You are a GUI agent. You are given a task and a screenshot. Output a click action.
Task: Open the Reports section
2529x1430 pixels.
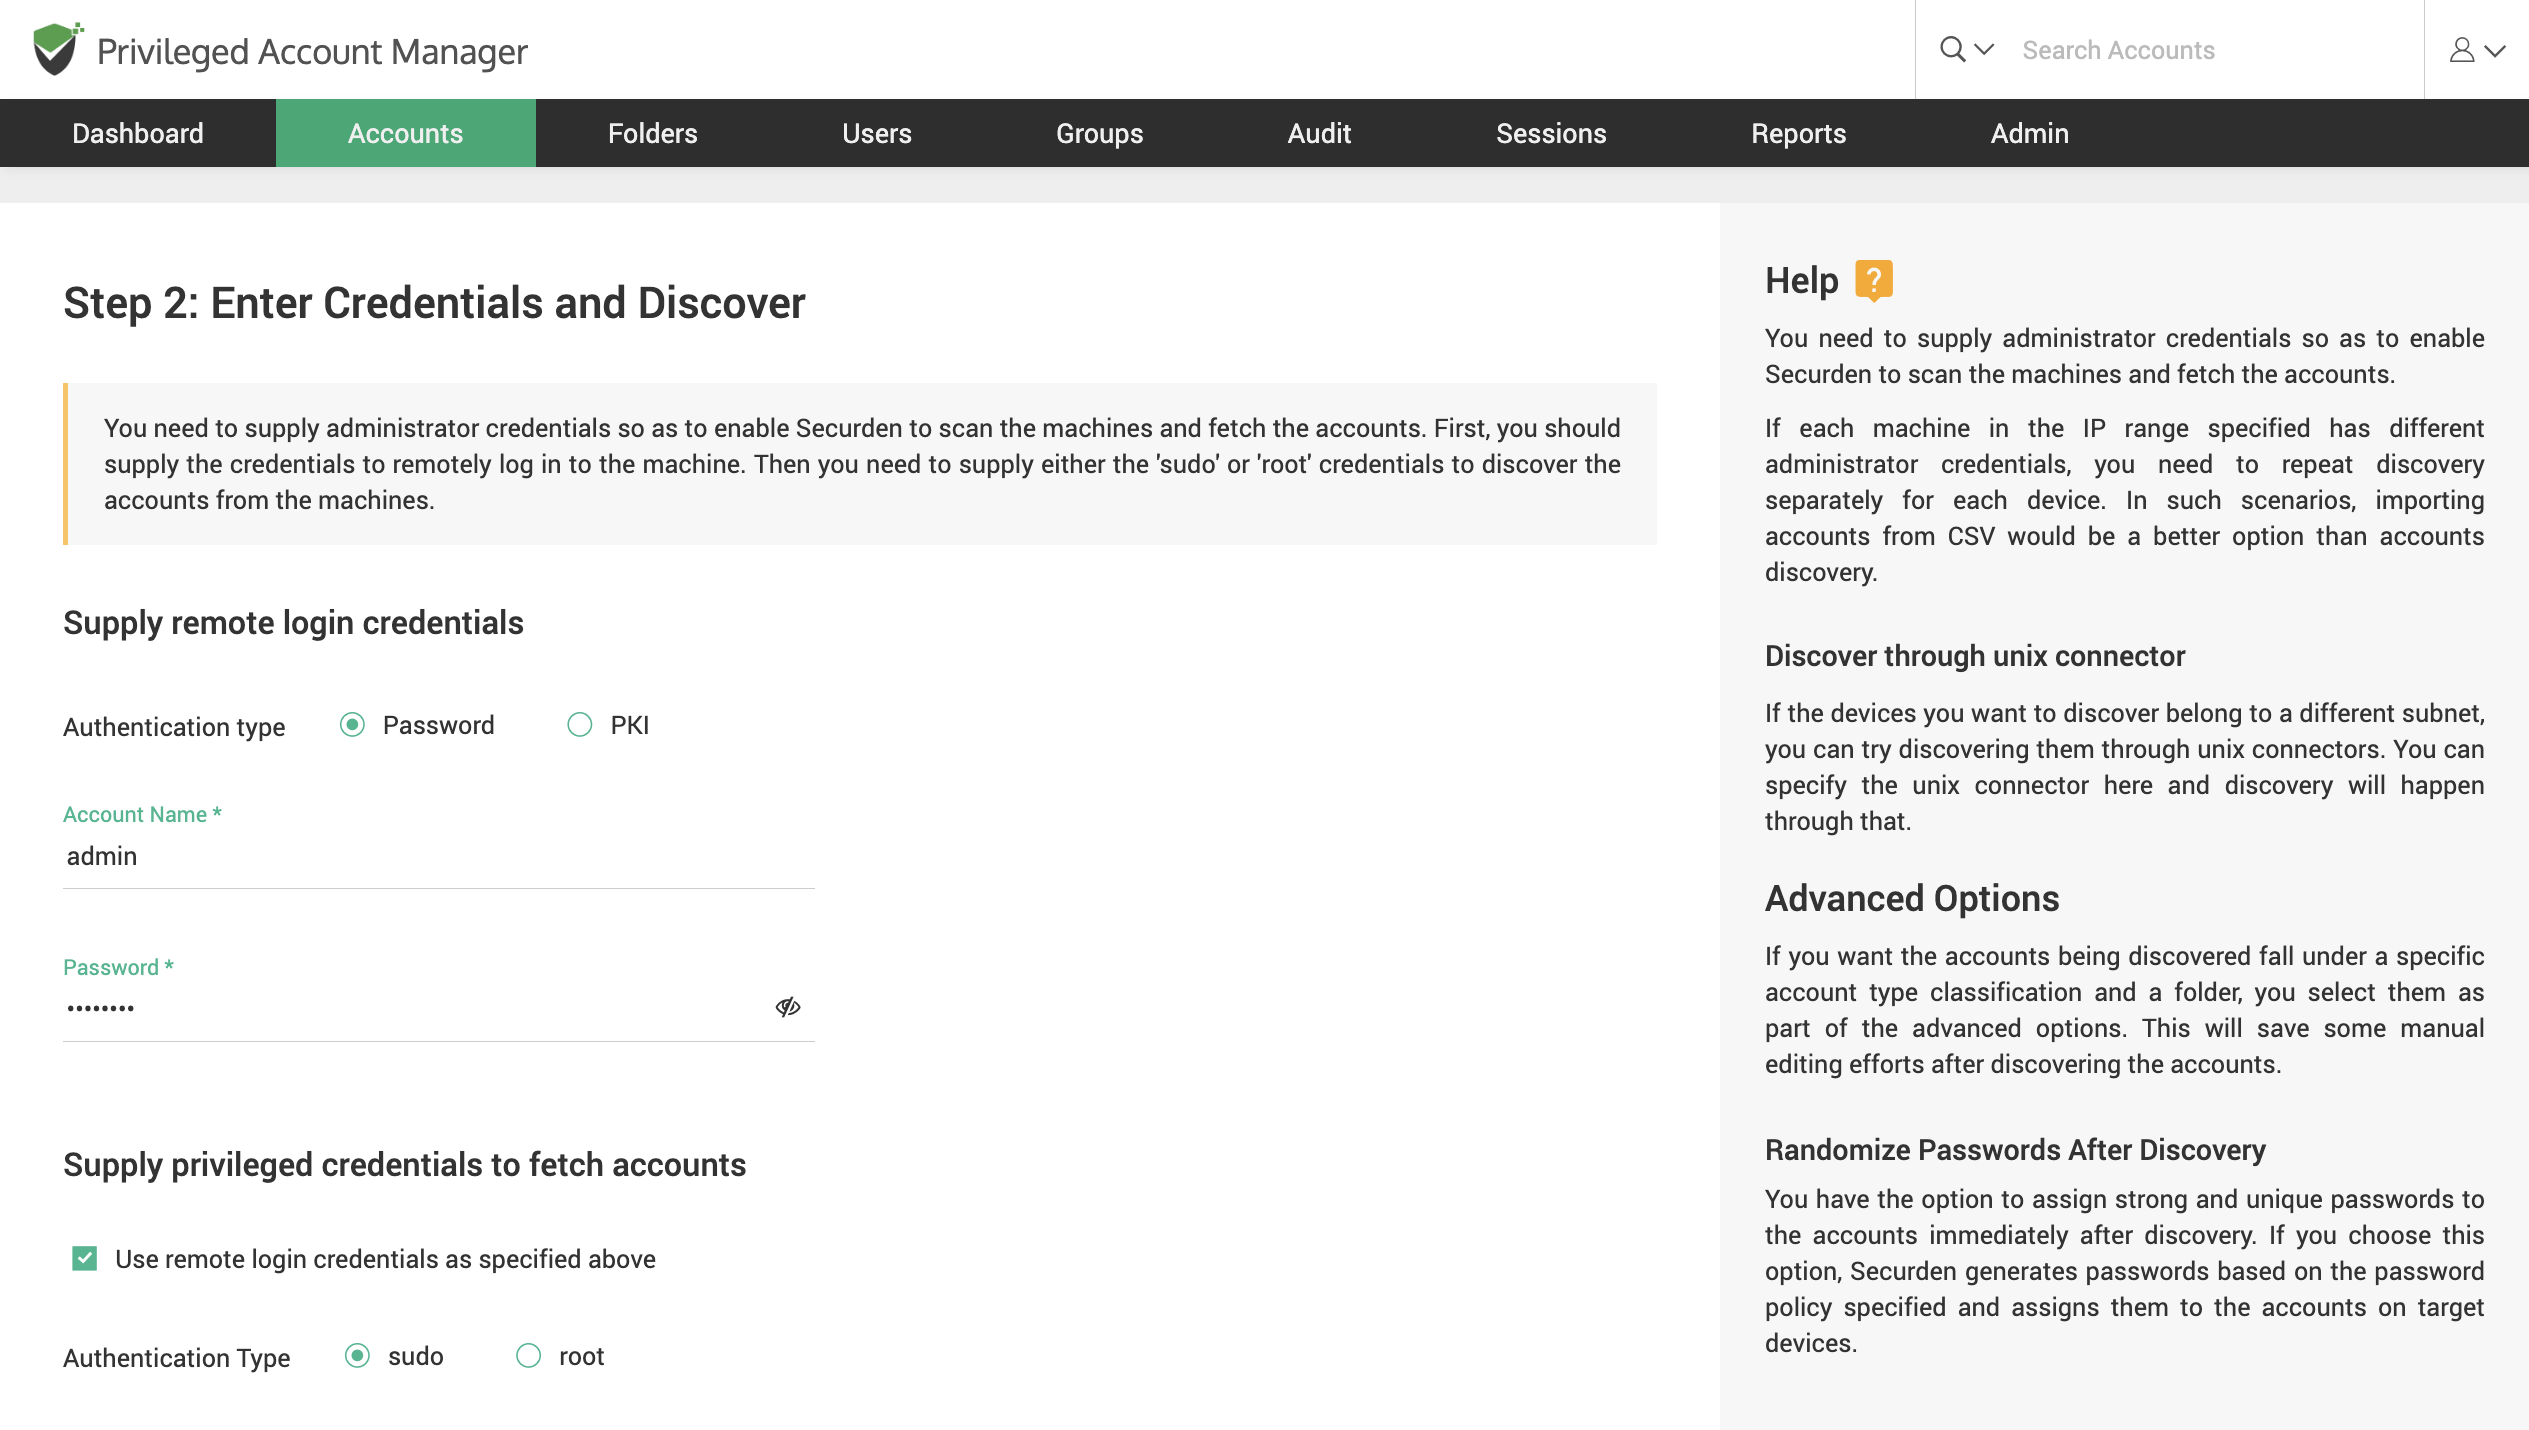point(1799,132)
